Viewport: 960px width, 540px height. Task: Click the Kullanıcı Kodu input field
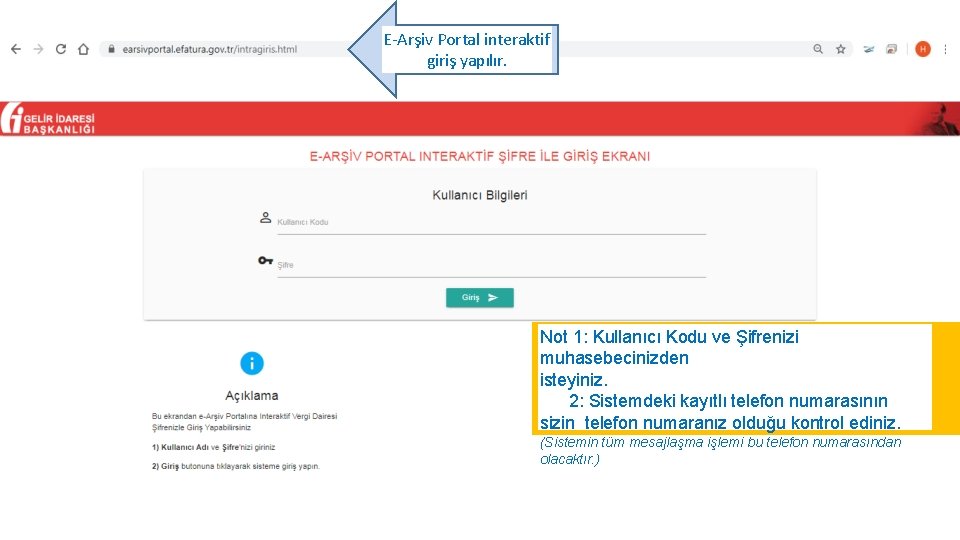coord(492,223)
